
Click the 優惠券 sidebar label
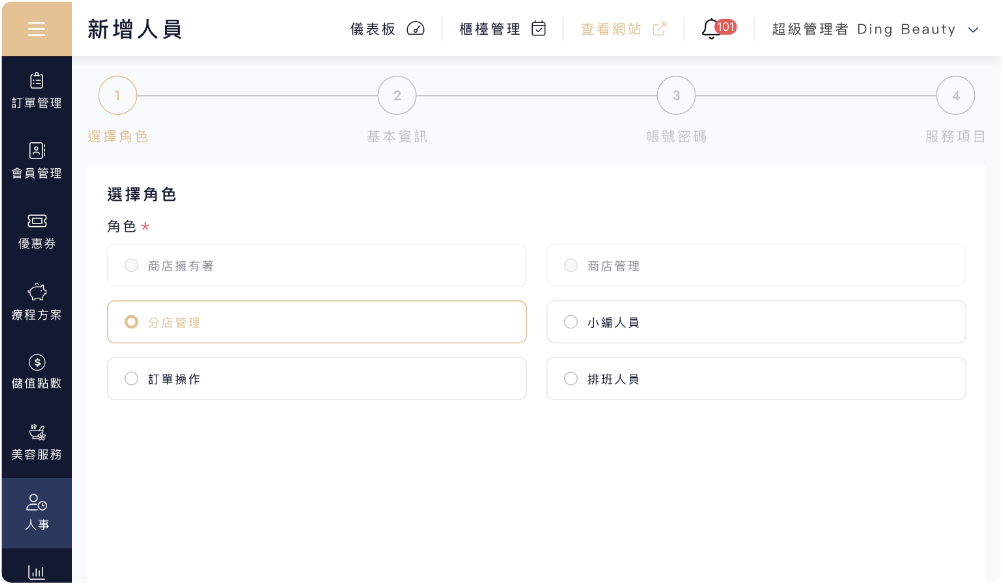tap(36, 244)
